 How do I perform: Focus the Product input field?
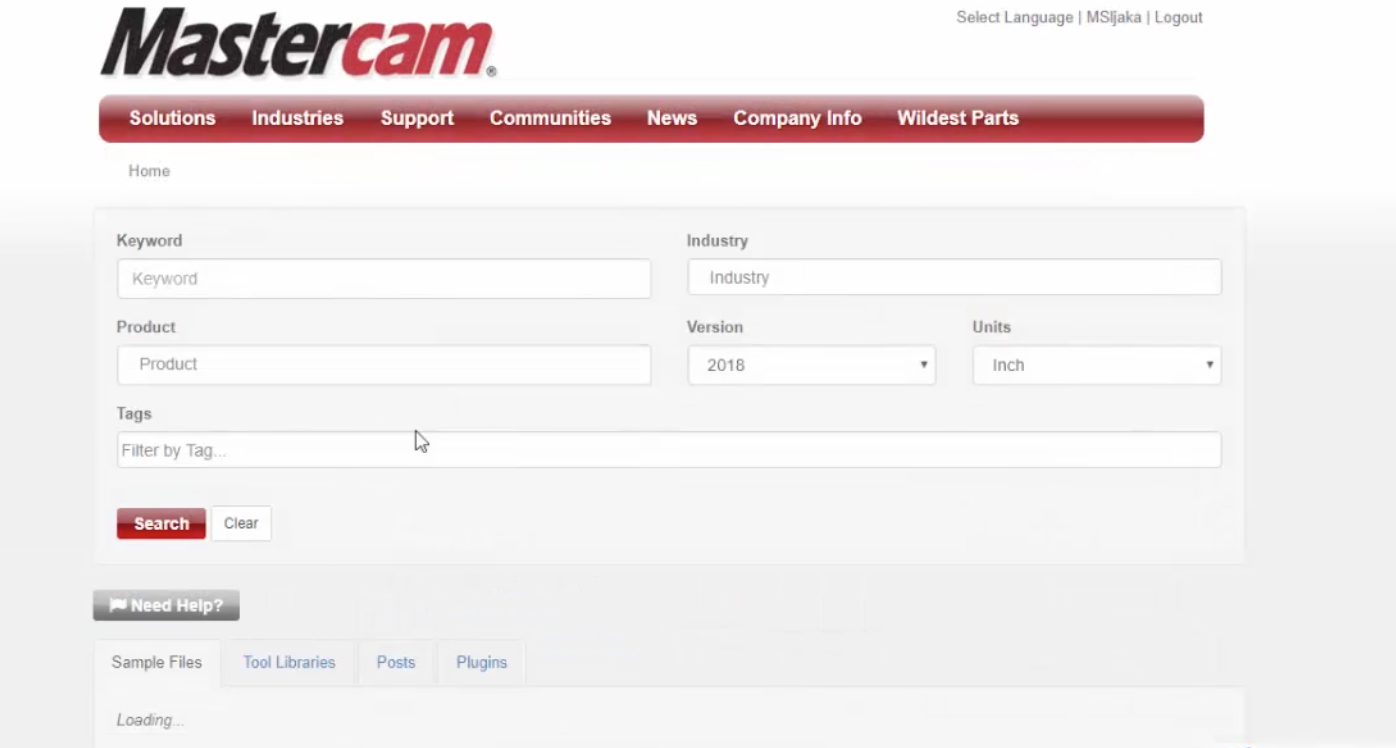click(384, 365)
